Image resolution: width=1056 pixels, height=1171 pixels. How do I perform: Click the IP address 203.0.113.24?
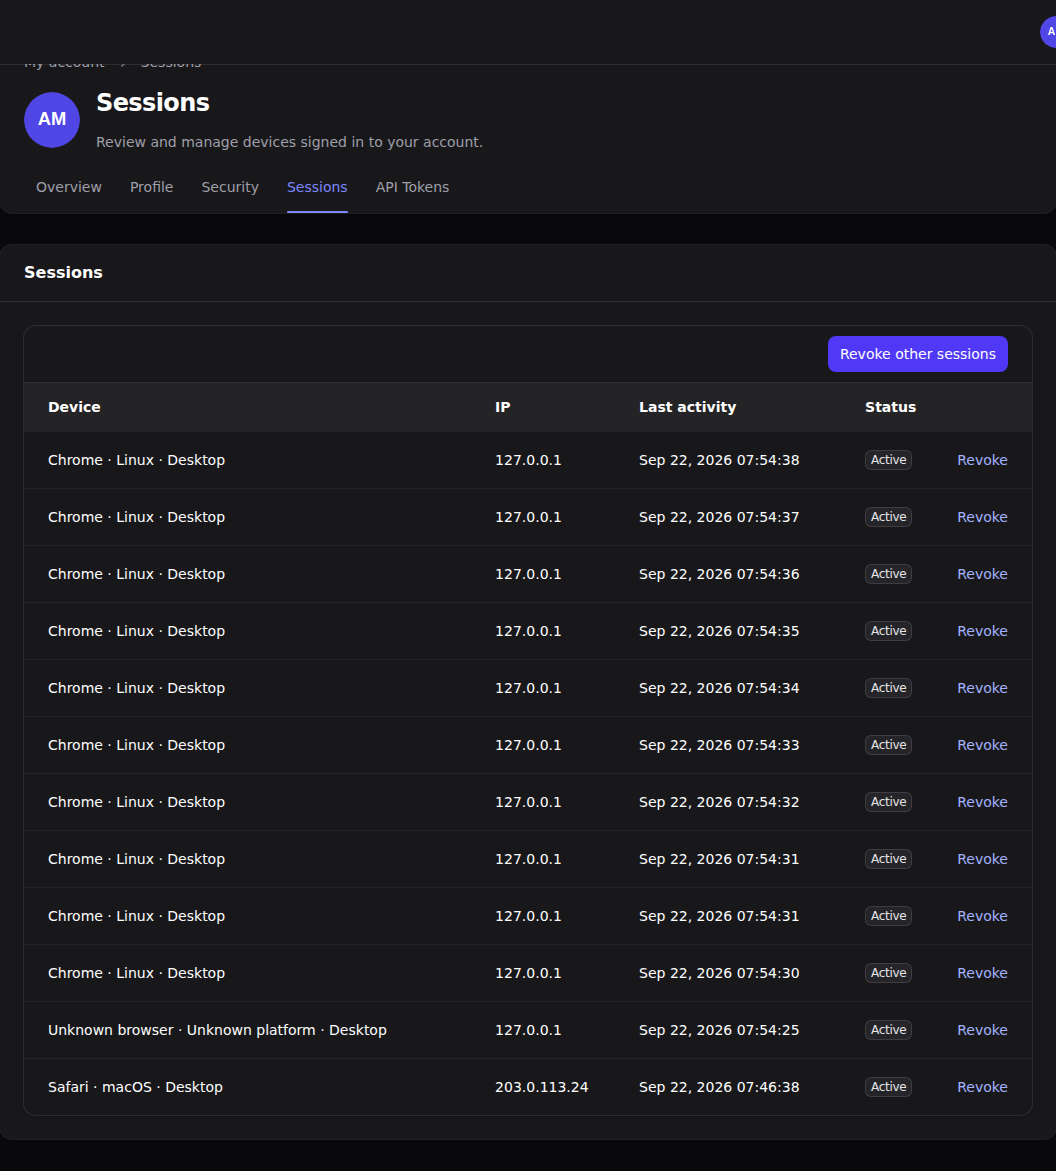[541, 1087]
